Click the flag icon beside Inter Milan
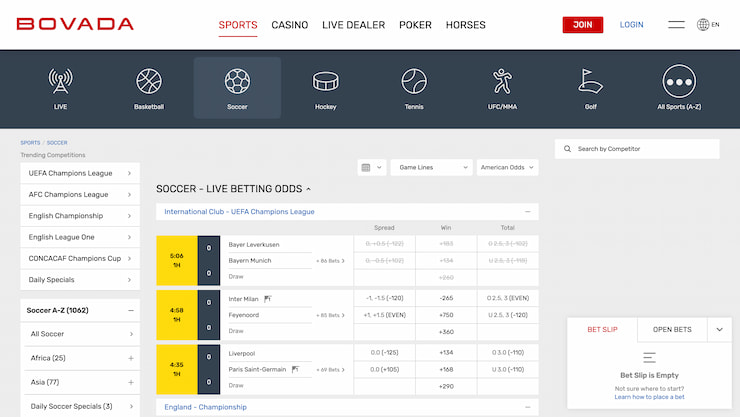Image resolution: width=740 pixels, height=417 pixels. (268, 299)
